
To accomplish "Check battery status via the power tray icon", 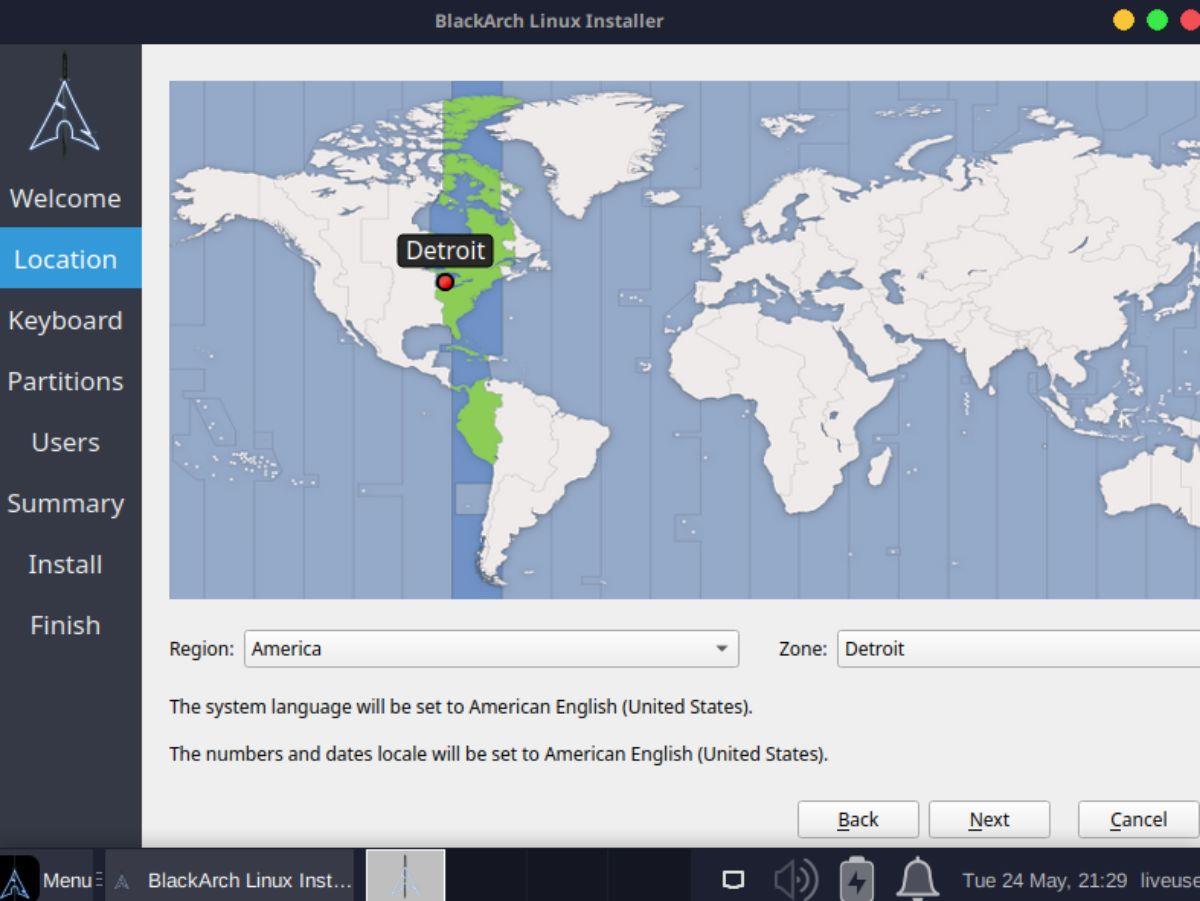I will [858, 878].
